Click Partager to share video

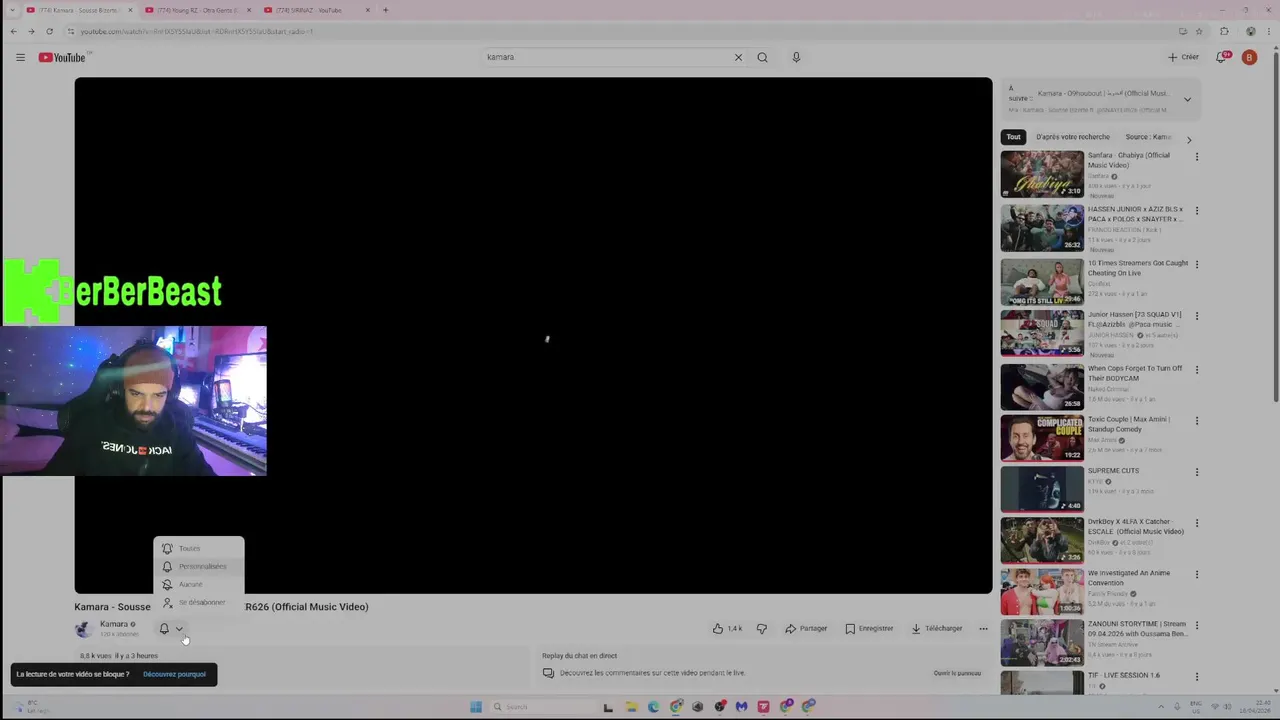point(806,628)
